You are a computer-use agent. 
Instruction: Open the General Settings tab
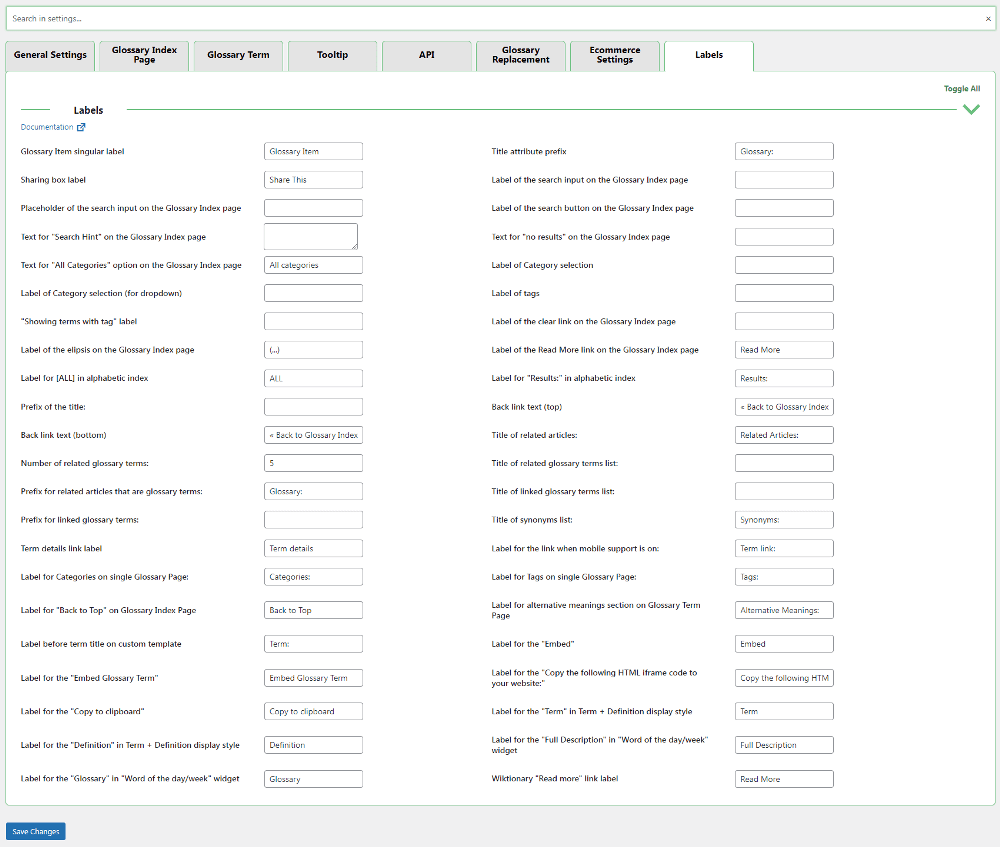point(50,56)
